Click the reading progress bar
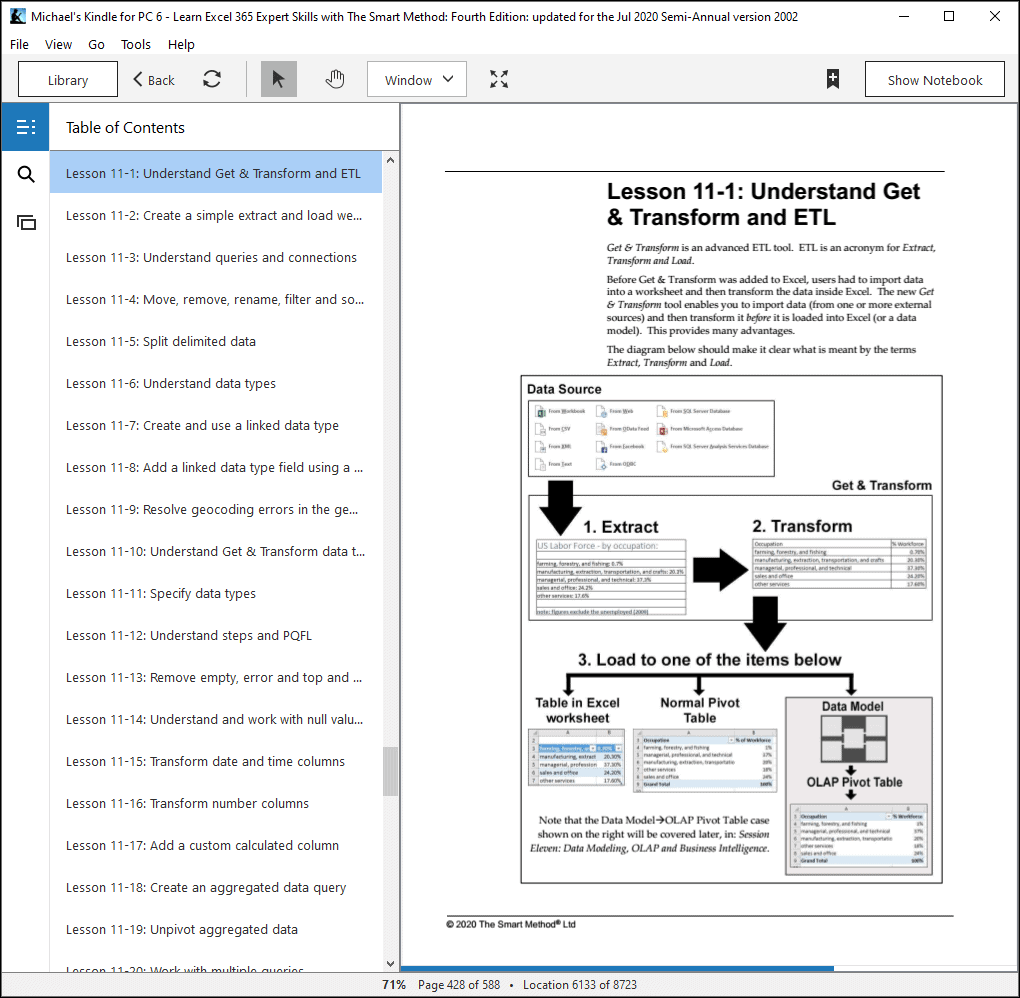Image resolution: width=1020 pixels, height=998 pixels. pyautogui.click(x=709, y=969)
